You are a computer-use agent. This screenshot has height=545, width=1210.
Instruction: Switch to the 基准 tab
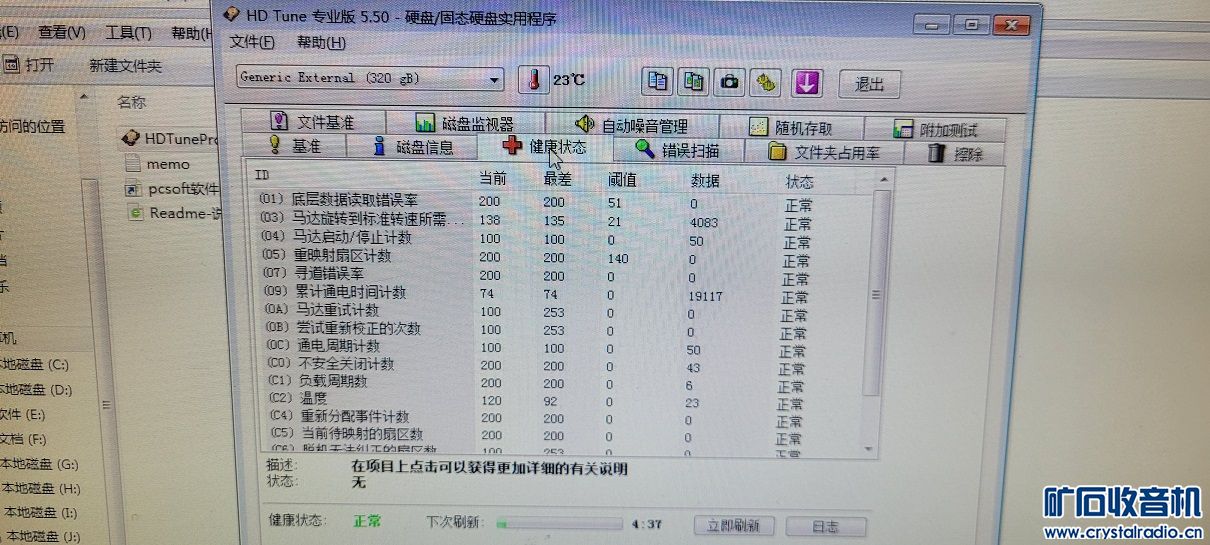pyautogui.click(x=295, y=146)
